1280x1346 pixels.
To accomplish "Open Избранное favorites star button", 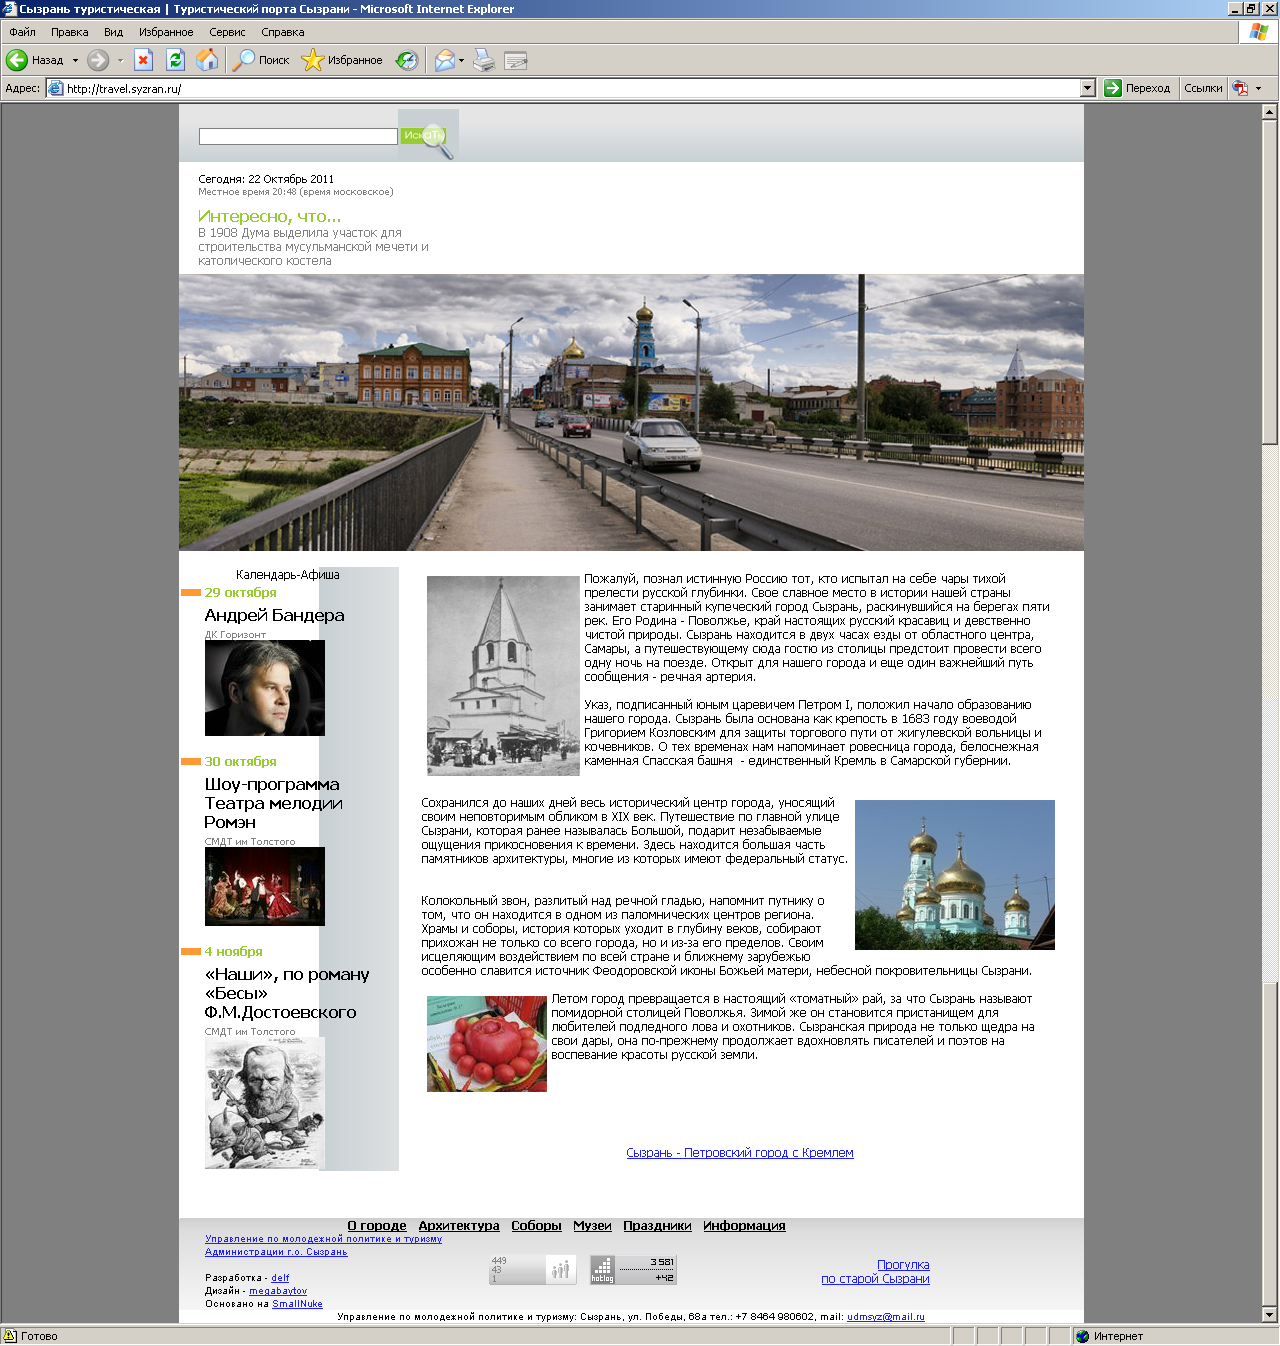I will (342, 60).
